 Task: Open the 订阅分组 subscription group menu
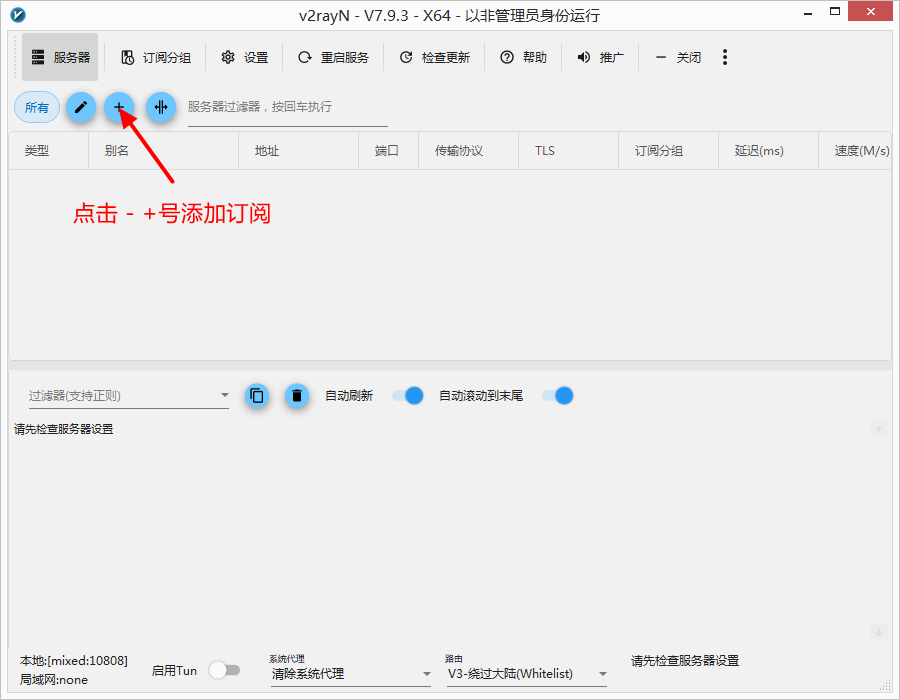[x=156, y=57]
